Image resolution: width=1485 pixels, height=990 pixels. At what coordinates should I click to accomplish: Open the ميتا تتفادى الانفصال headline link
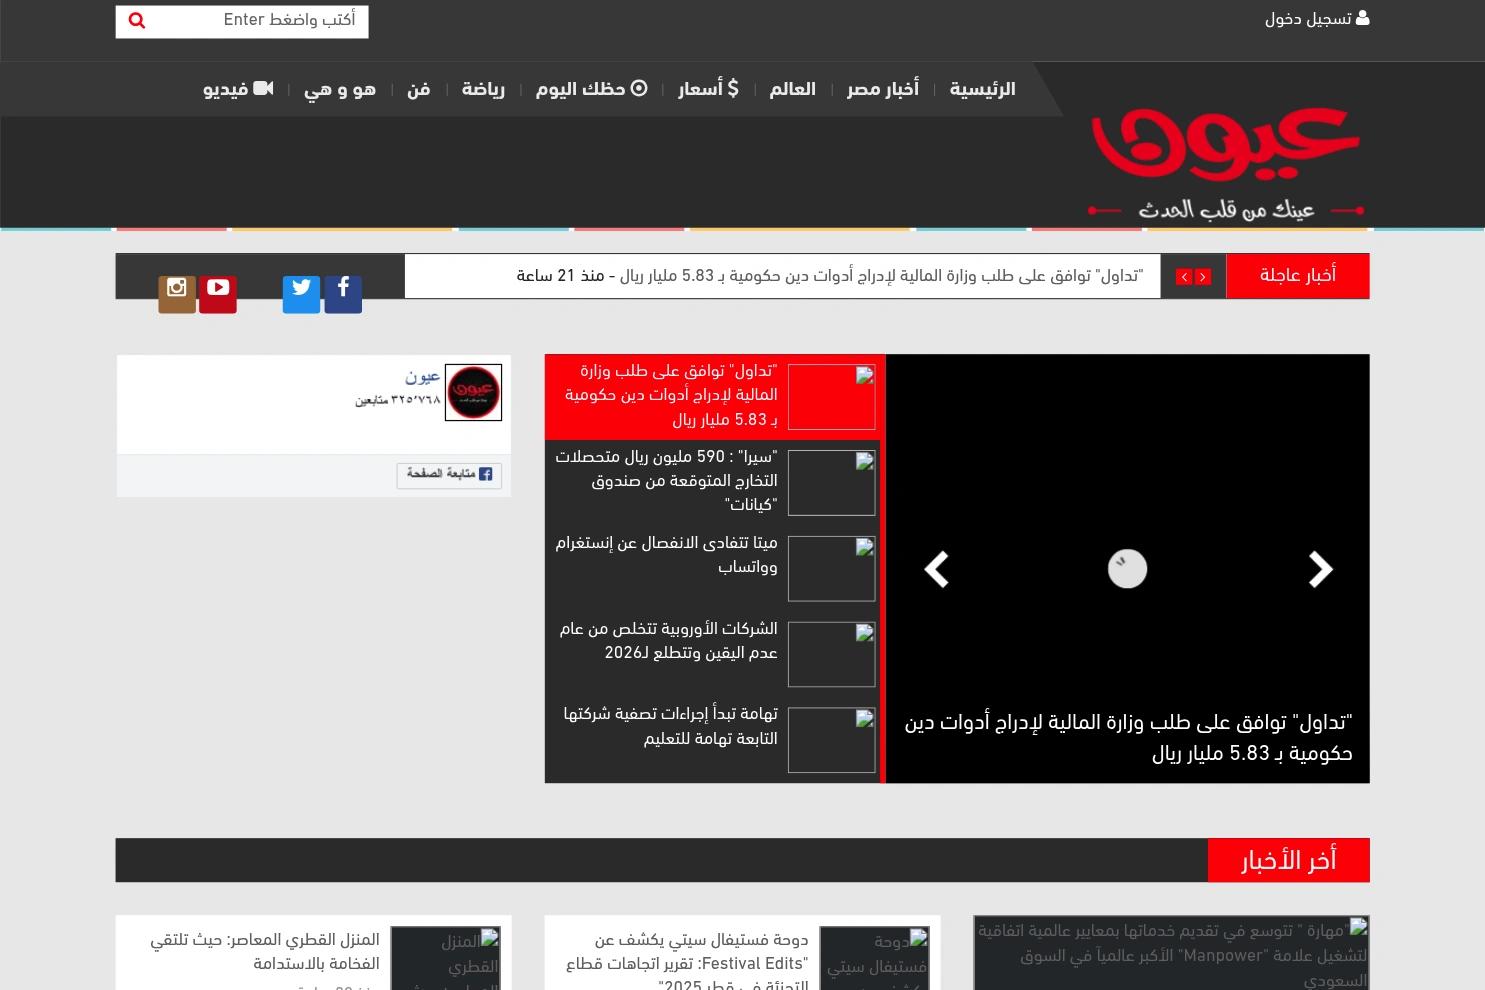tap(666, 554)
